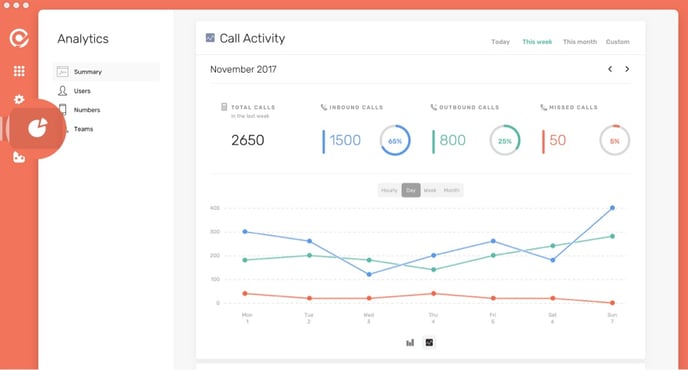688x370 pixels.
Task: Switch chart granularity to Month
Action: click(x=452, y=190)
